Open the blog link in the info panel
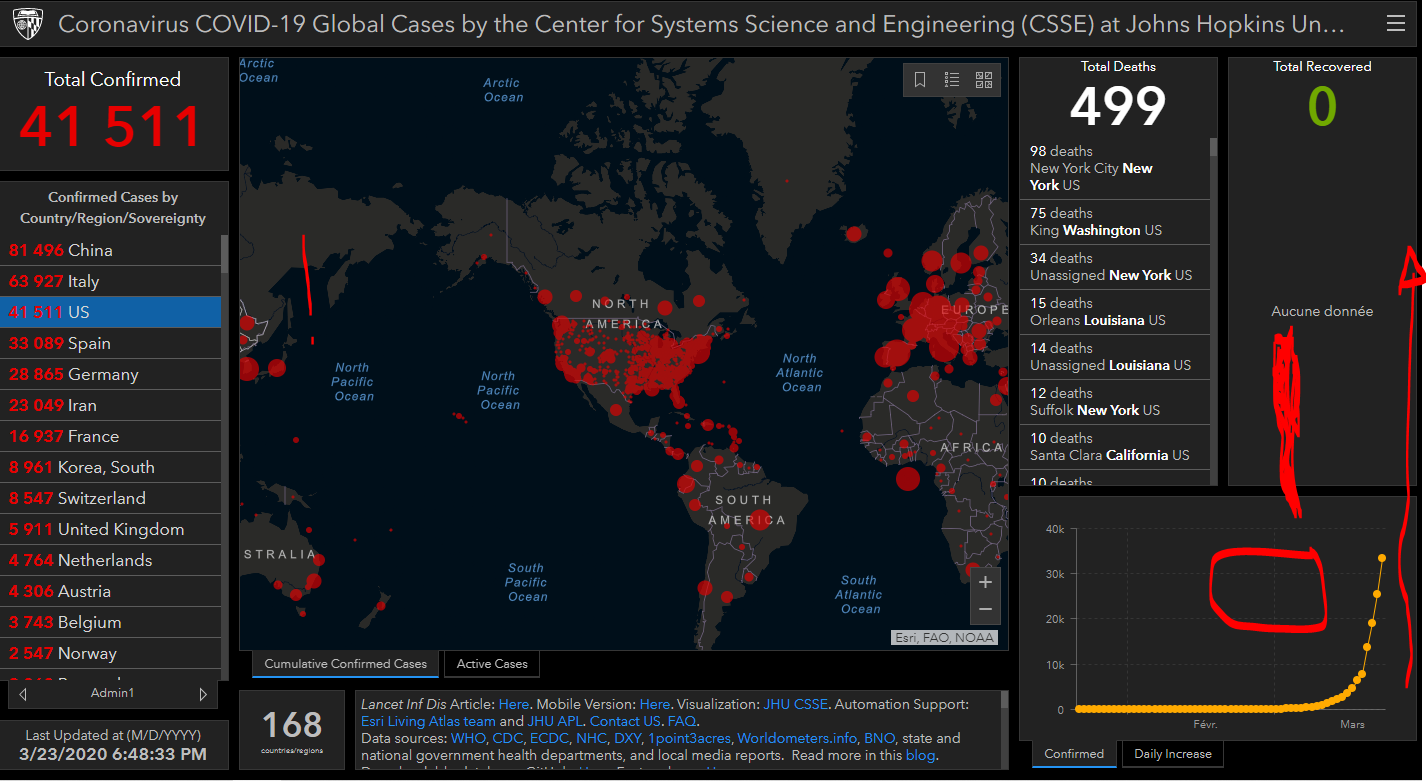Viewport: 1426px width, 781px height. pyautogui.click(x=920, y=755)
